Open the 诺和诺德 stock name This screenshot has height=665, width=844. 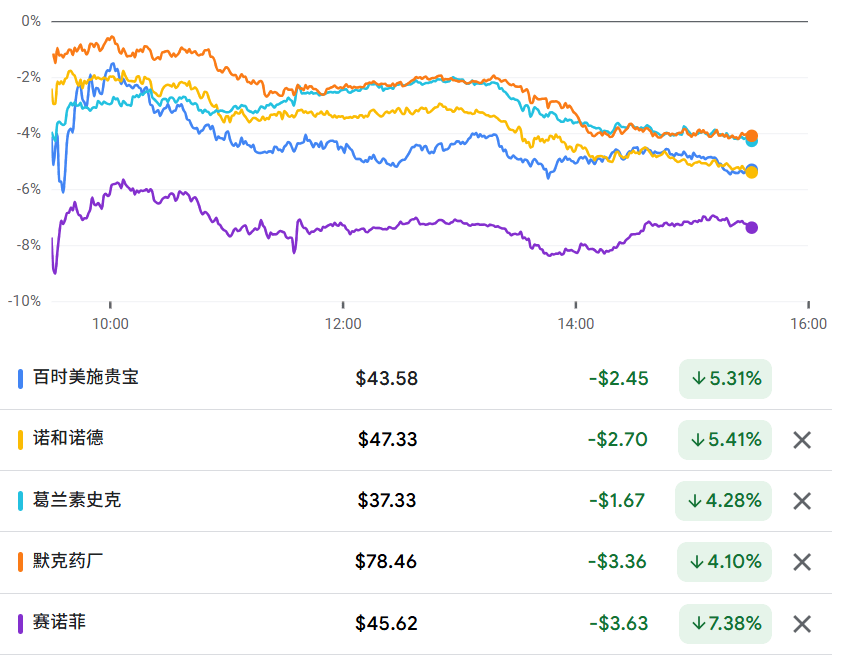pos(68,438)
